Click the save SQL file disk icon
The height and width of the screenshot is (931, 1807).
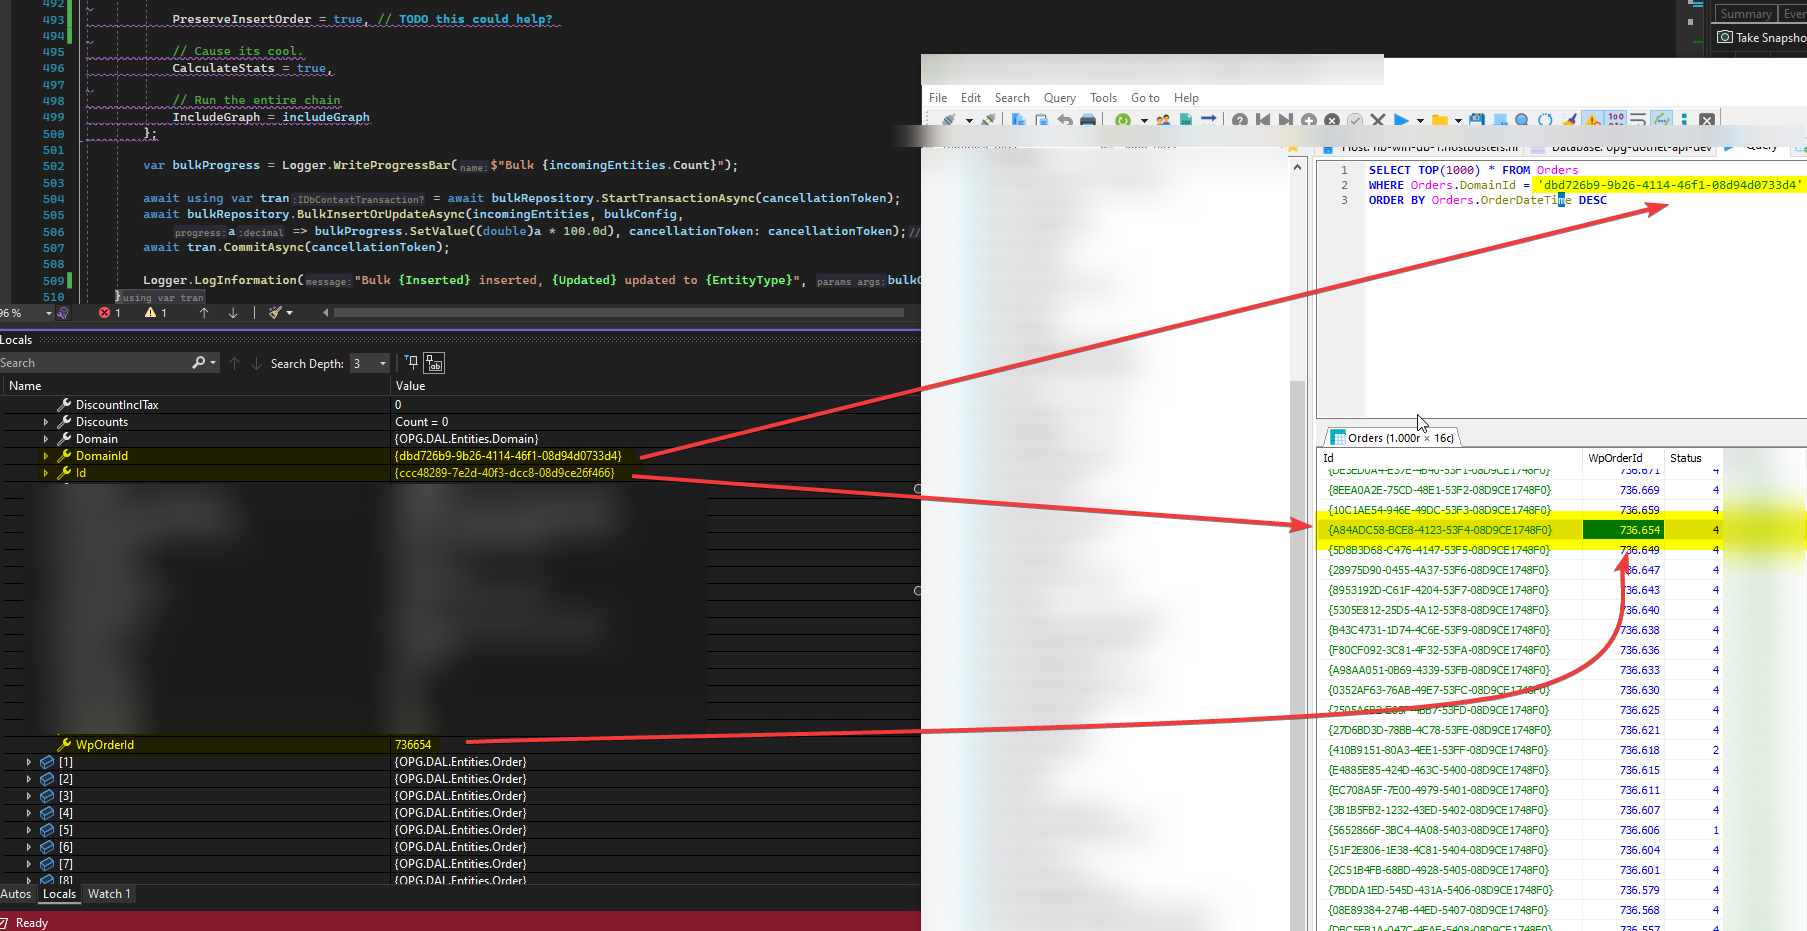tap(1477, 120)
